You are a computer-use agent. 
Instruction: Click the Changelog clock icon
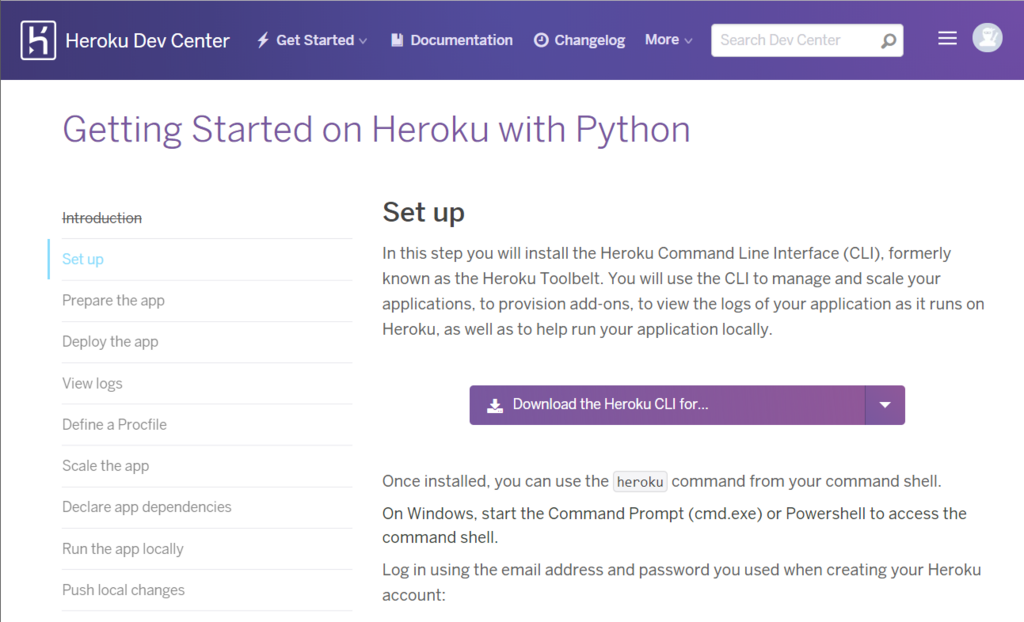tap(541, 40)
